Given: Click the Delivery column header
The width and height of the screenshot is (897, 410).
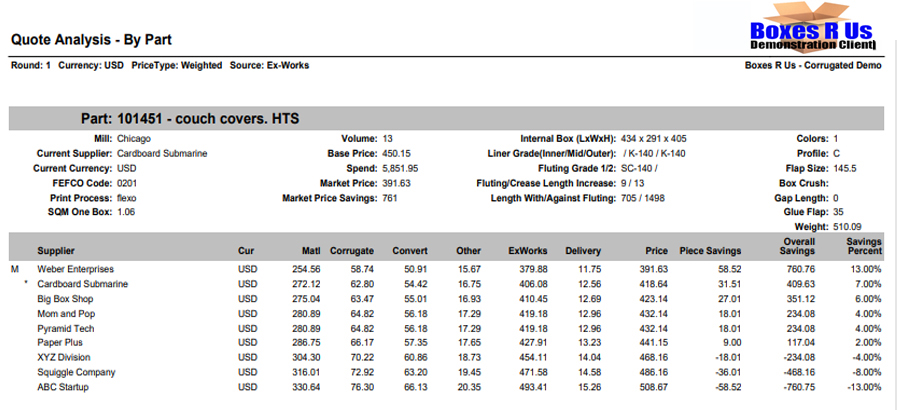Looking at the screenshot, I should (x=583, y=250).
